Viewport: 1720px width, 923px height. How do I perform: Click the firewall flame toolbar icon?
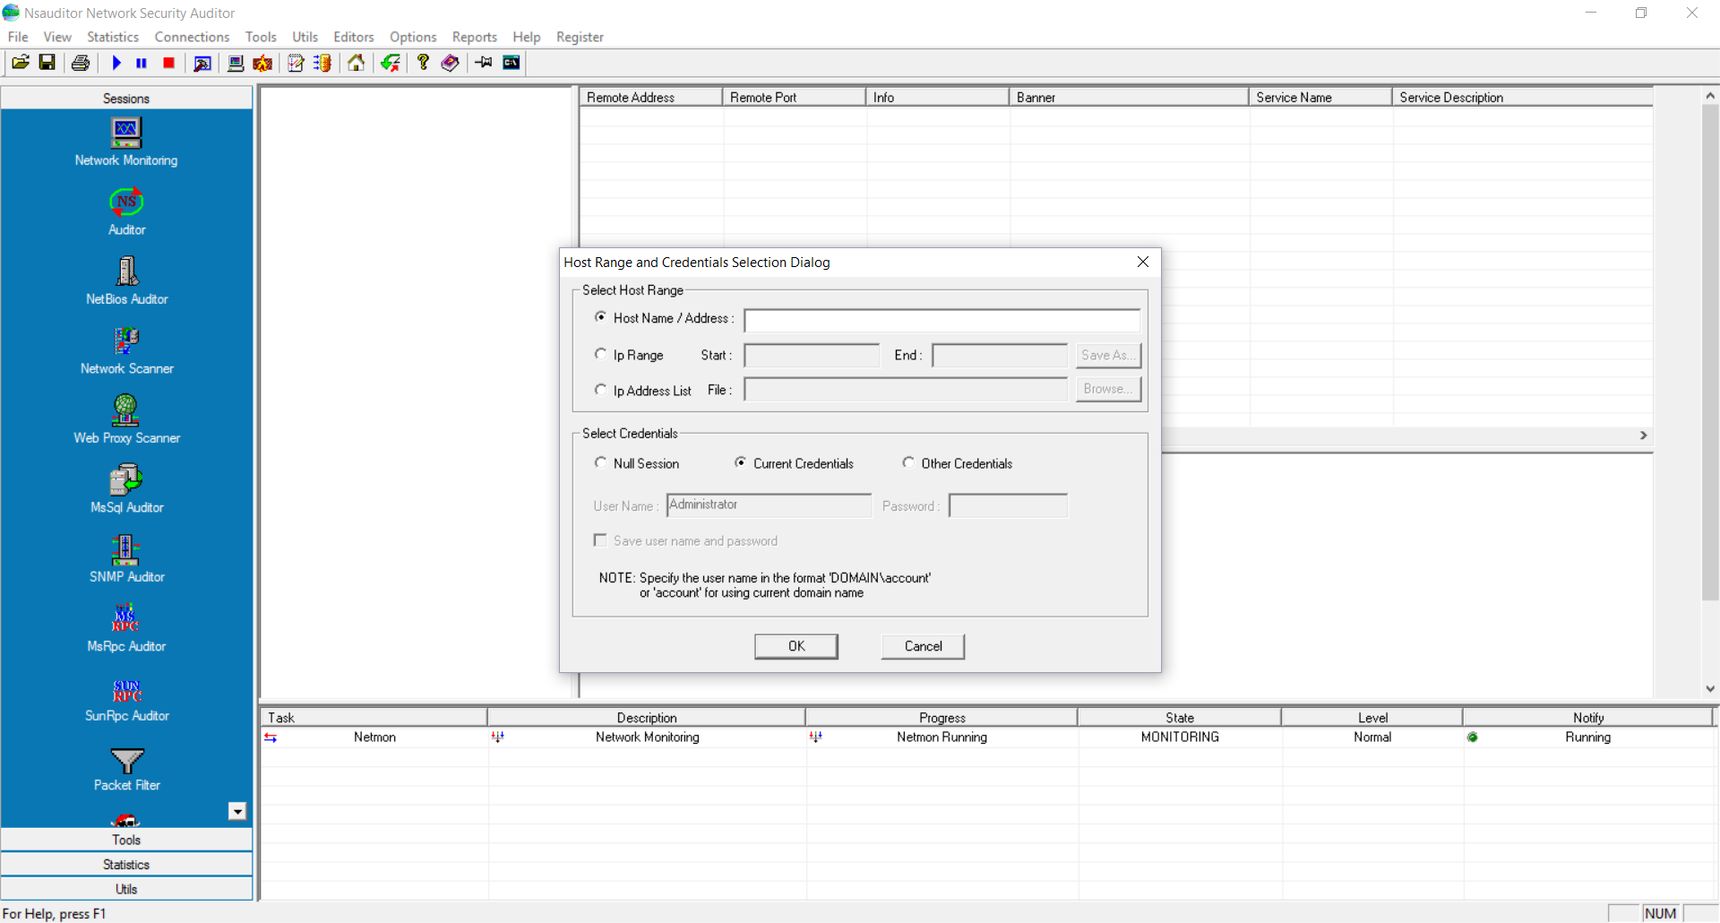263,63
